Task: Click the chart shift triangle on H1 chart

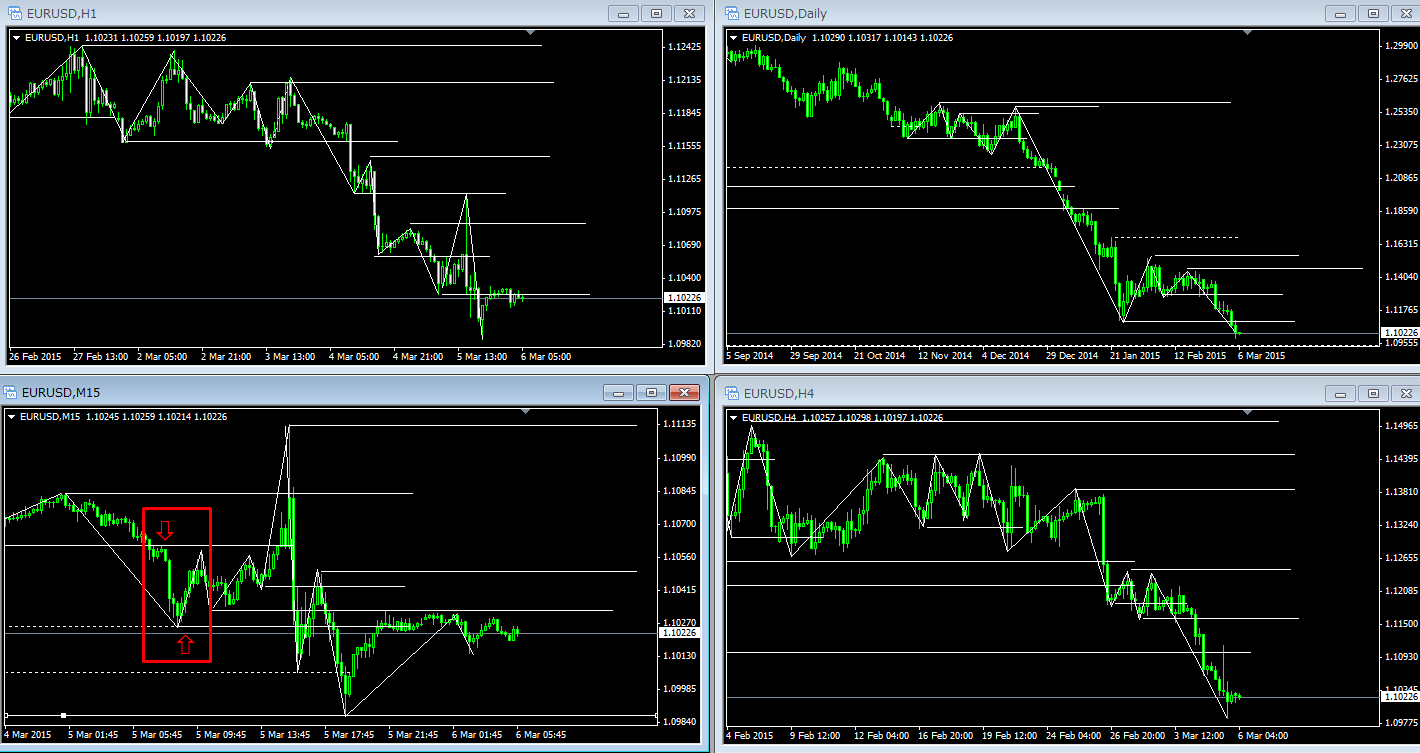Action: pos(531,33)
